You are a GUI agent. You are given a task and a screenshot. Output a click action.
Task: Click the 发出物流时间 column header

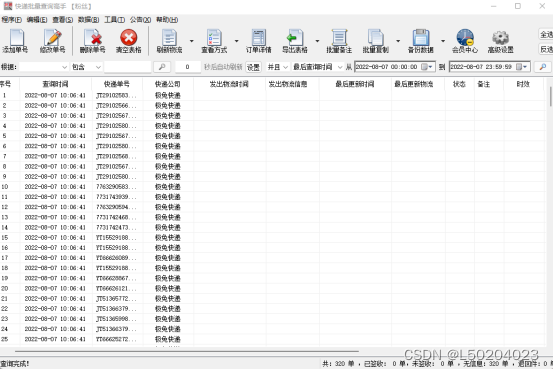click(x=229, y=84)
